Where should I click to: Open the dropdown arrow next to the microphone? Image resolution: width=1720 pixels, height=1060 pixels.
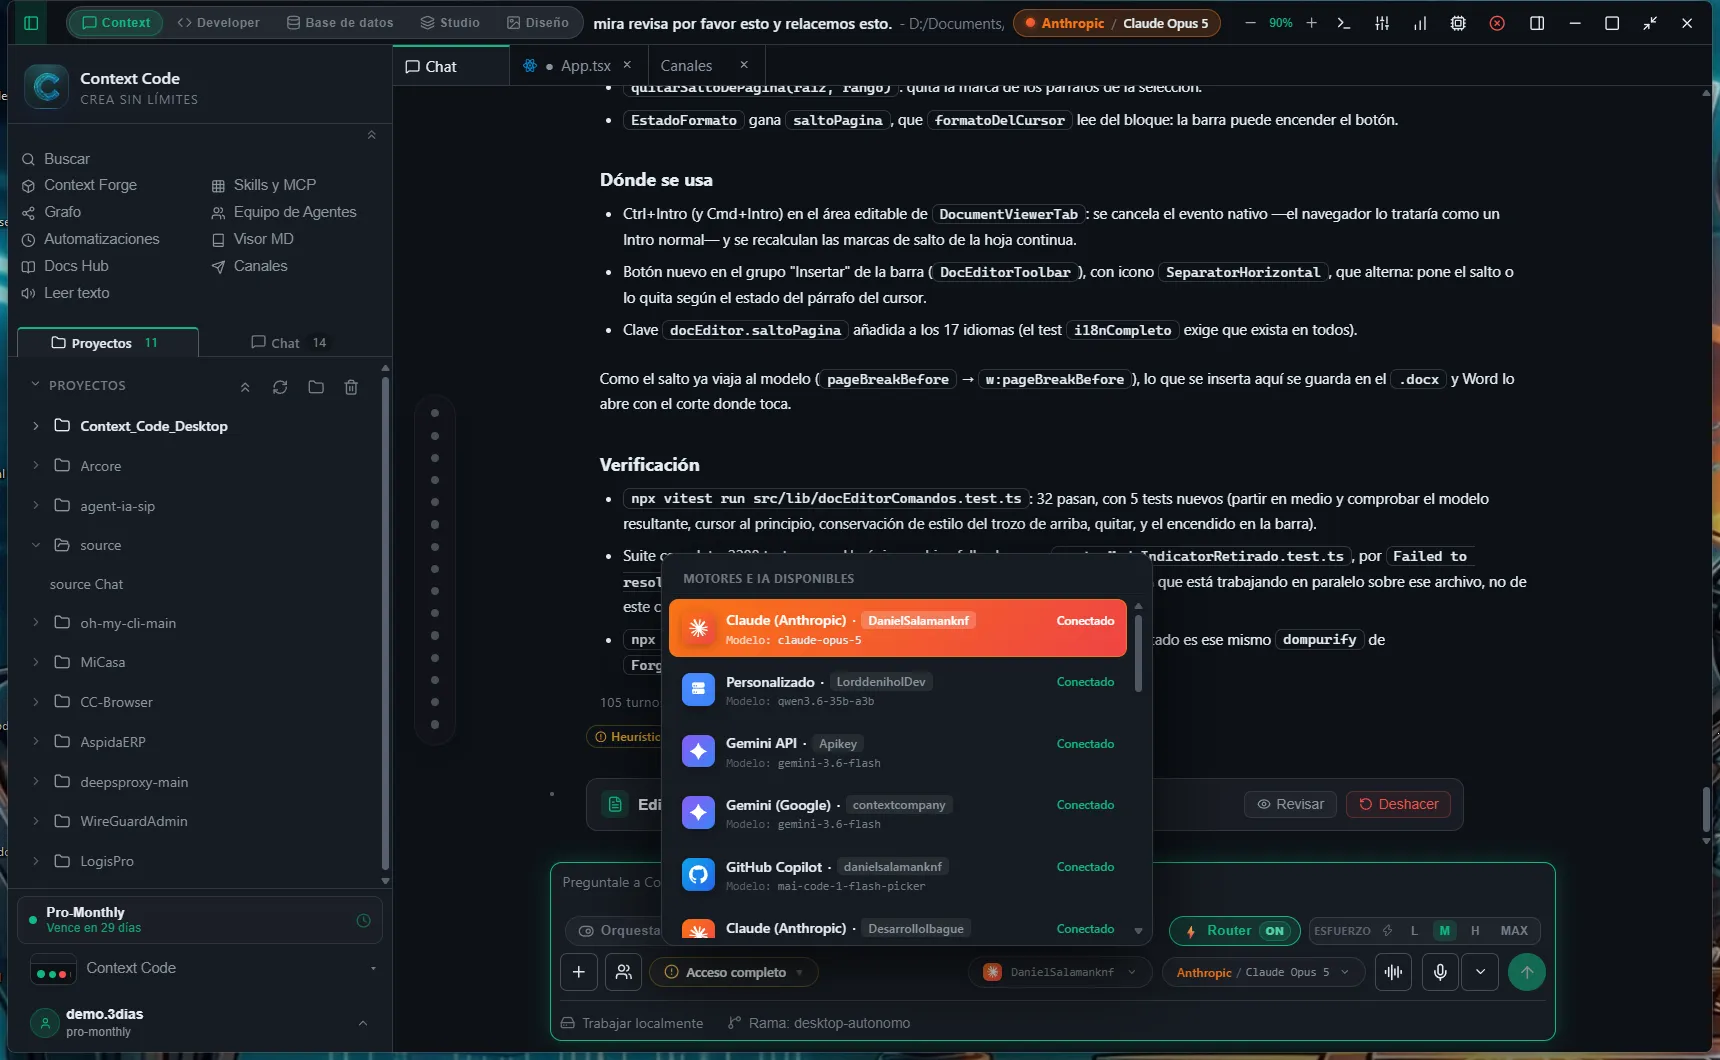(x=1480, y=972)
